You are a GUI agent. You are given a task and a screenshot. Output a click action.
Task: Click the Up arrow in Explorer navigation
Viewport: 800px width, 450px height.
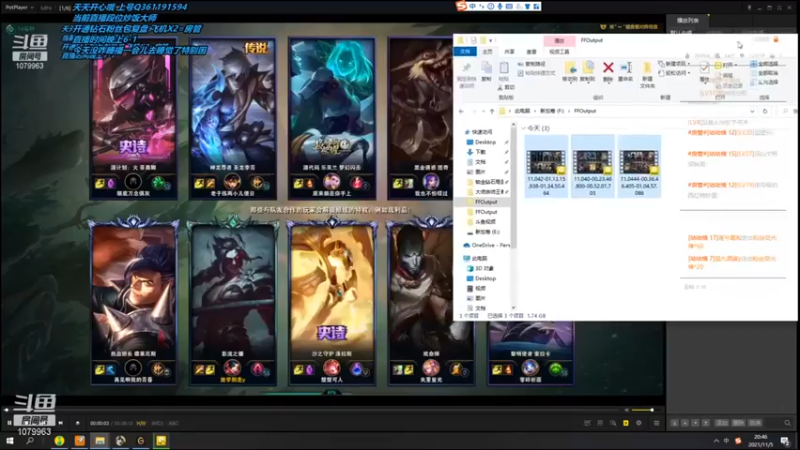point(492,111)
